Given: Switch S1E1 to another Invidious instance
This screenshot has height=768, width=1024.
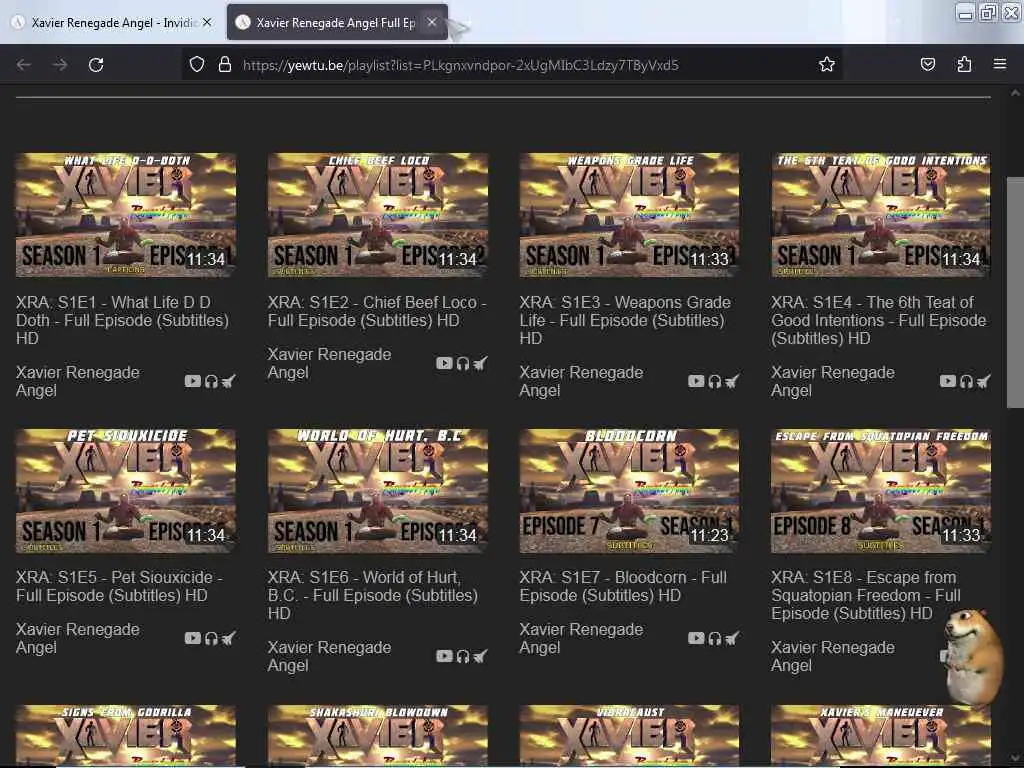Looking at the screenshot, I should point(228,381).
